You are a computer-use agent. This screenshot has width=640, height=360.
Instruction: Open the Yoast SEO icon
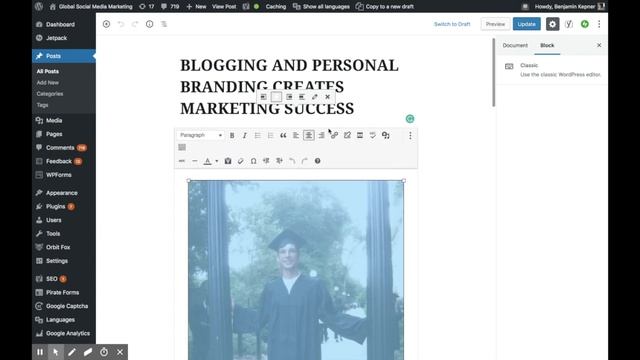click(x=569, y=24)
